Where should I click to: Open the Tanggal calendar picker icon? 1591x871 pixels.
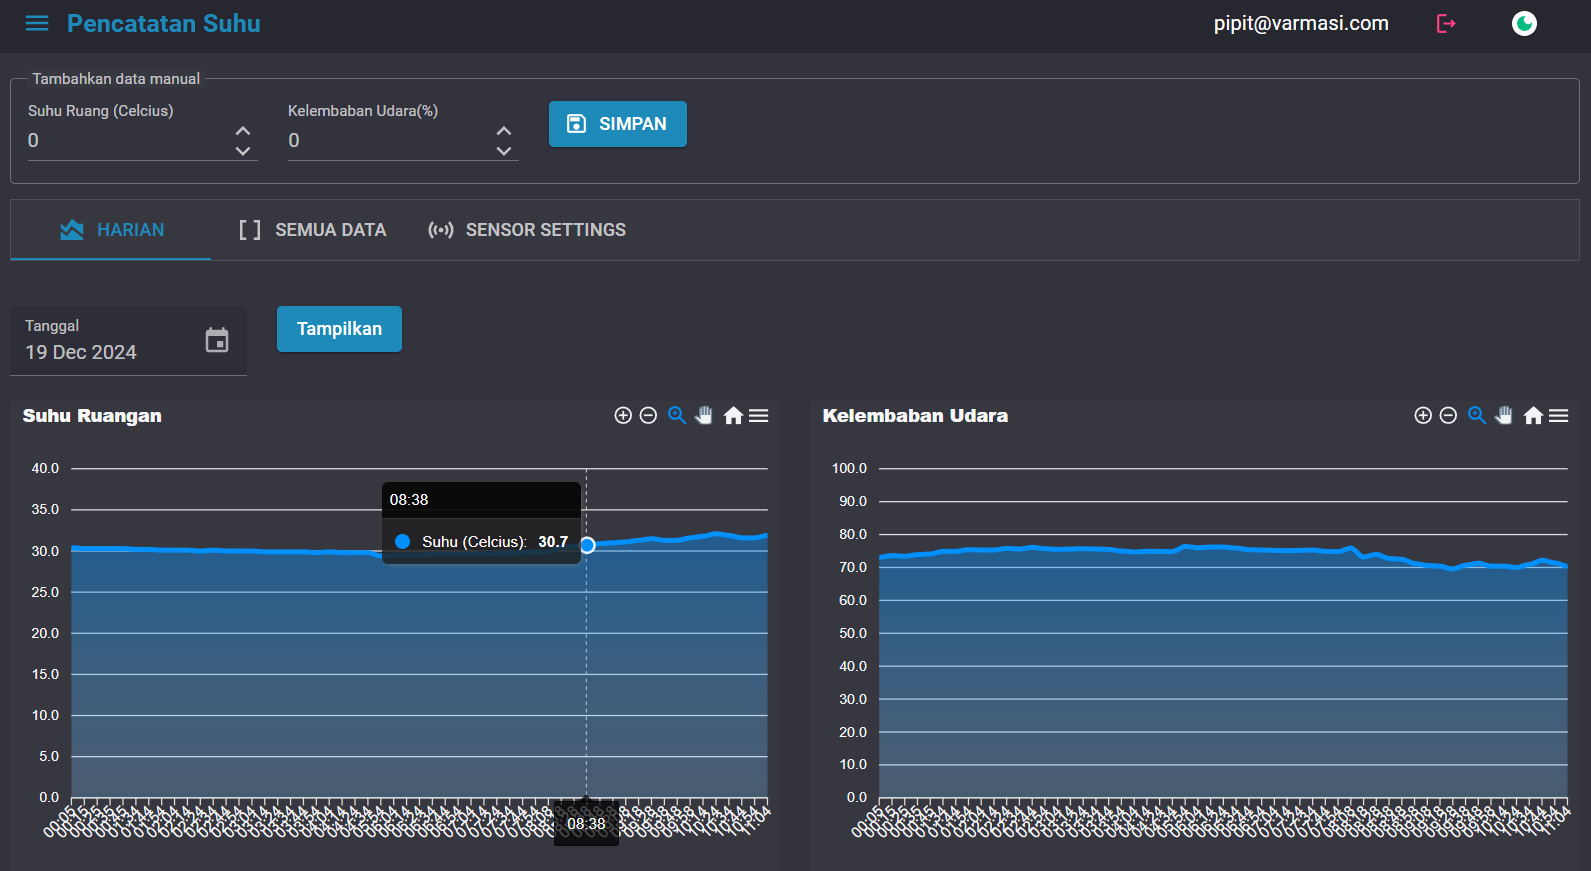[x=217, y=340]
